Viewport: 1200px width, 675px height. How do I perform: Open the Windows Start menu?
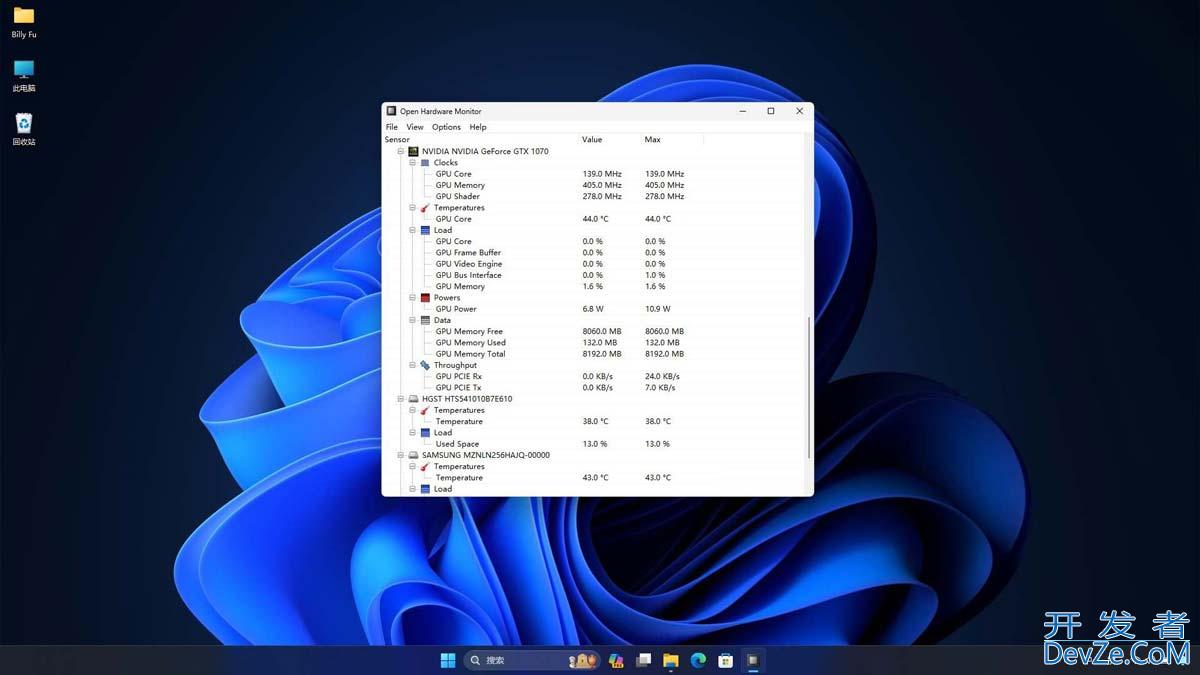448,660
